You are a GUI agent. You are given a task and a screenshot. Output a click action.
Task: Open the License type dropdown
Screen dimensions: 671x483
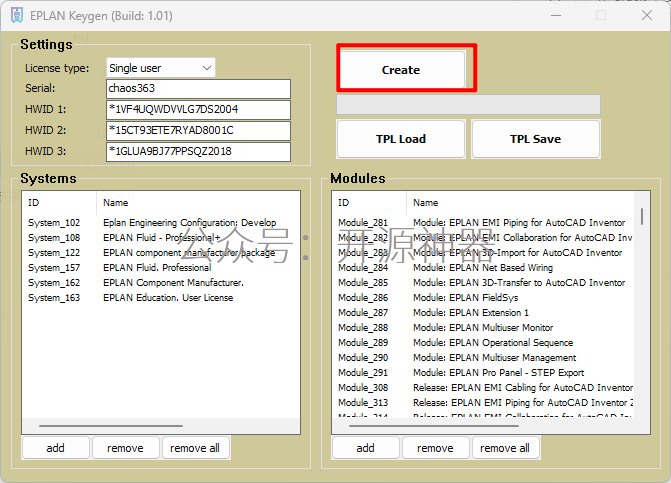[x=160, y=68]
